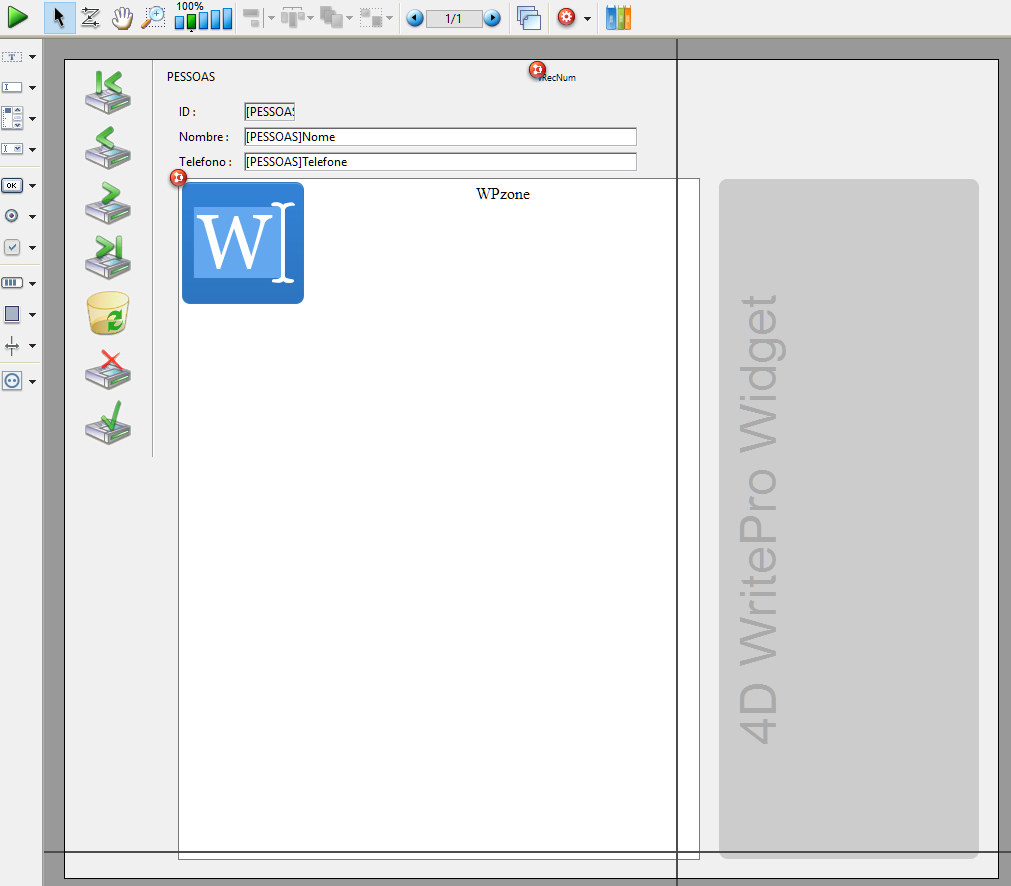
Task: Click the [PESSOAS]Nome input field
Action: tap(440, 137)
